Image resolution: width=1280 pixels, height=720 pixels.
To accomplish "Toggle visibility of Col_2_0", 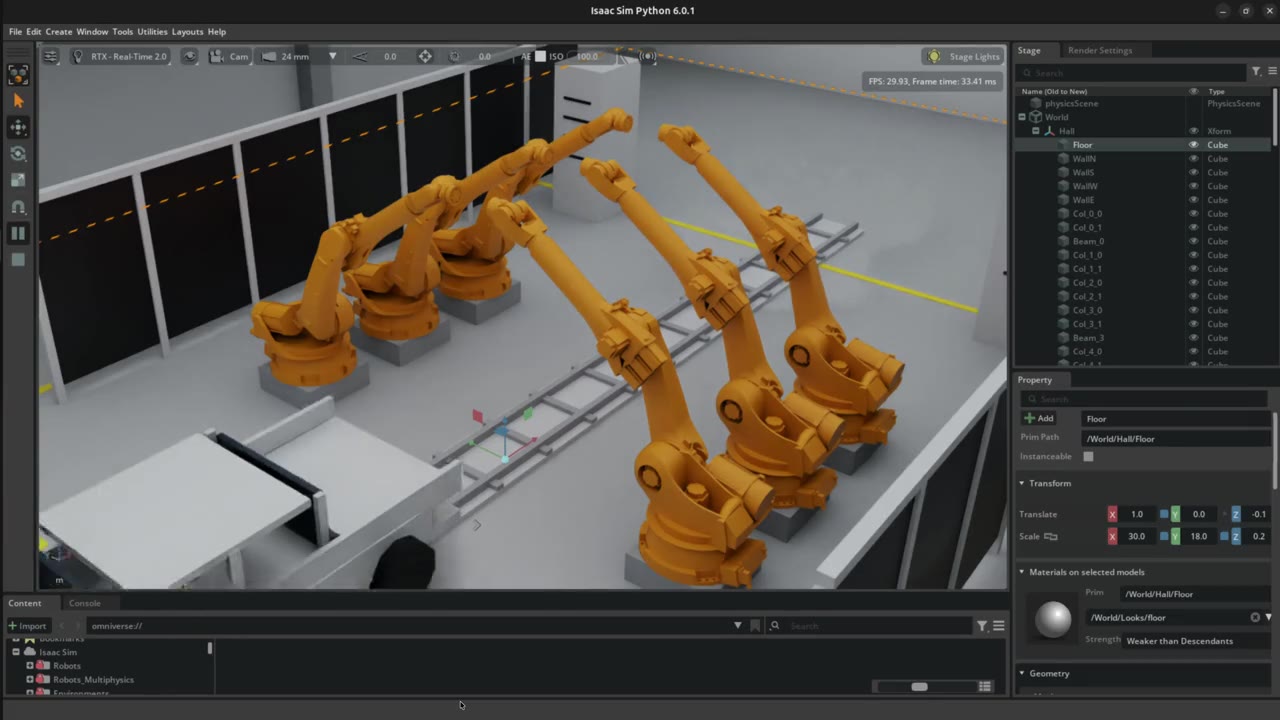I will pos(1193,283).
